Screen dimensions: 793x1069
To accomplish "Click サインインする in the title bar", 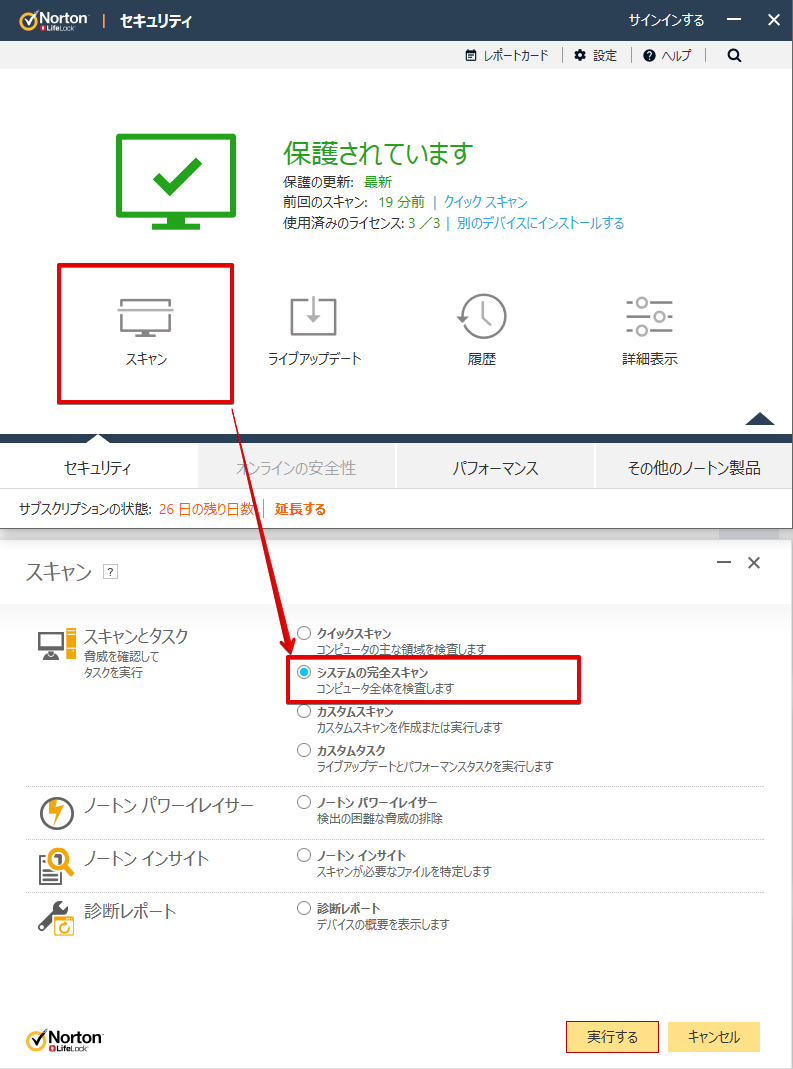I will coord(666,20).
